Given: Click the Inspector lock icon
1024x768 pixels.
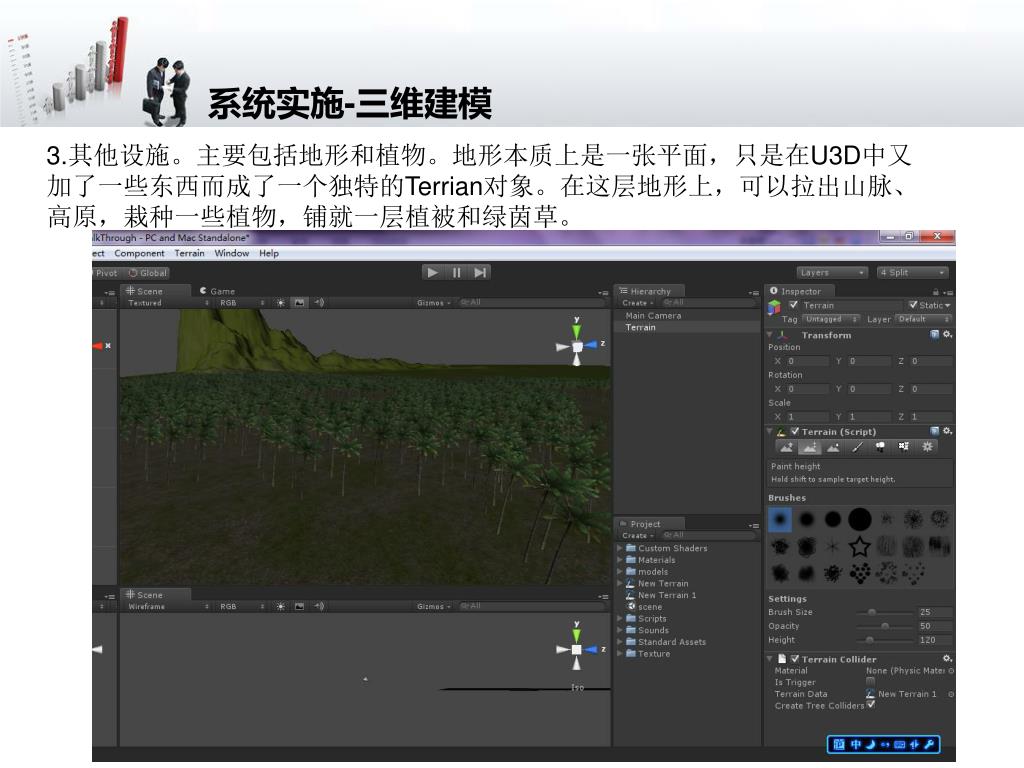Looking at the screenshot, I should point(936,292).
